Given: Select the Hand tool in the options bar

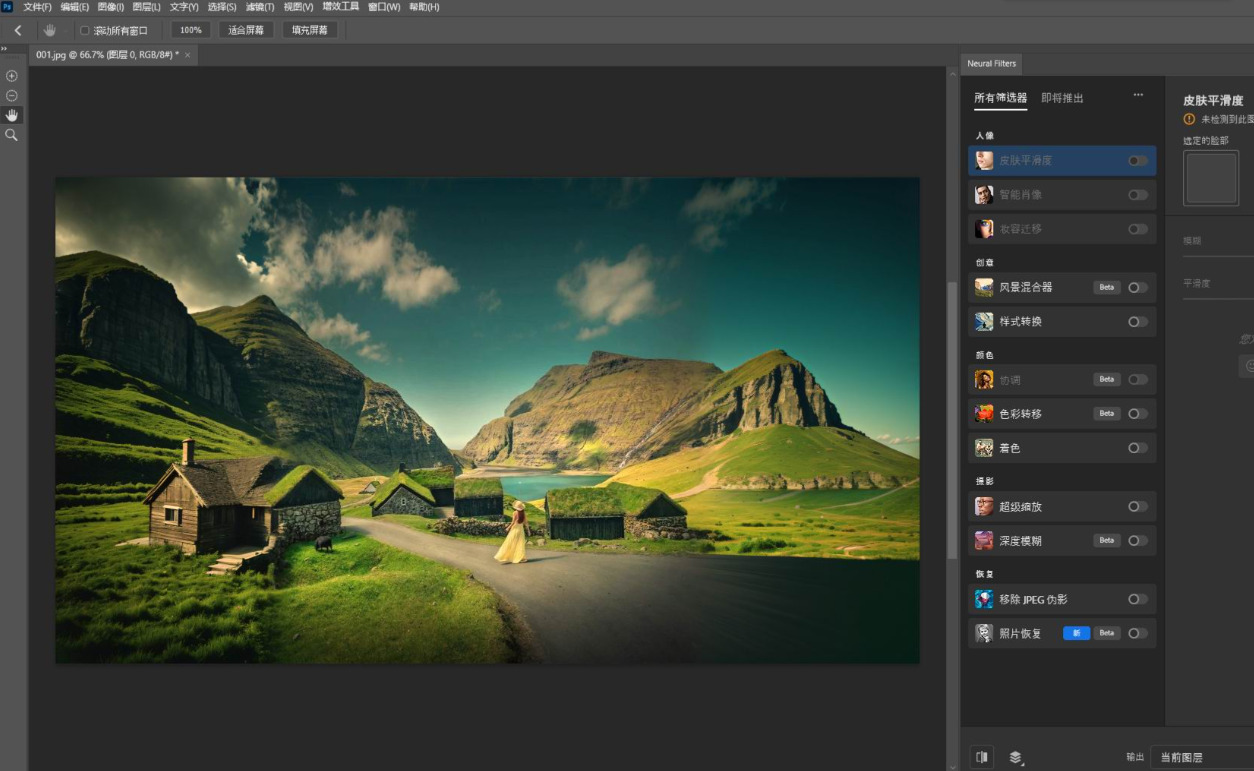Looking at the screenshot, I should 50,30.
